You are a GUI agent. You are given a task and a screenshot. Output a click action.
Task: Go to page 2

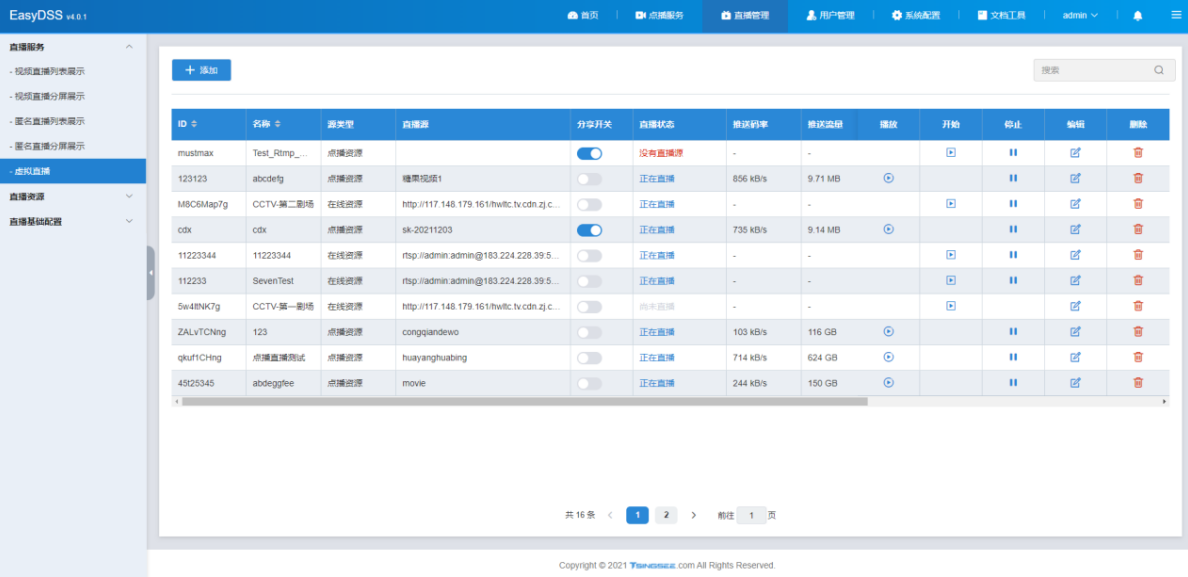(666, 515)
